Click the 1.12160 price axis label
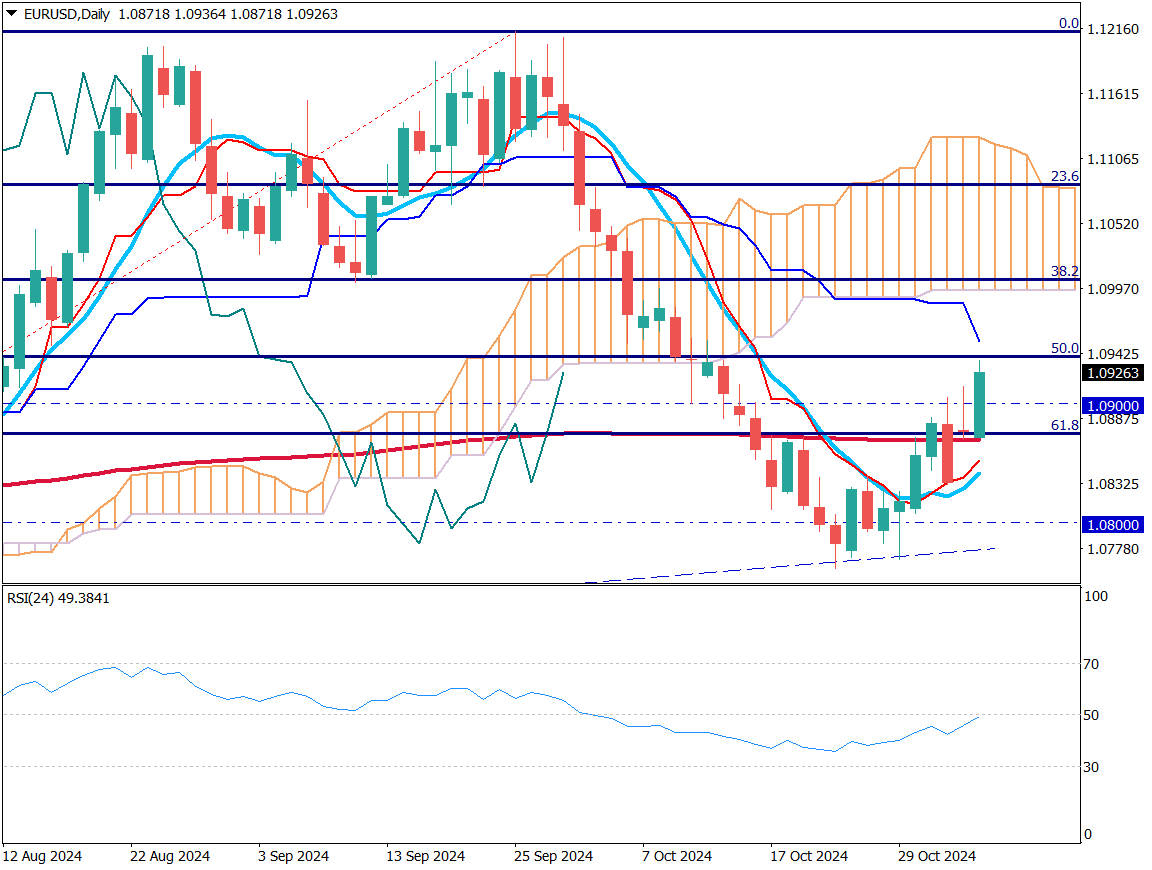This screenshot has width=1152, height=870. click(x=1112, y=29)
